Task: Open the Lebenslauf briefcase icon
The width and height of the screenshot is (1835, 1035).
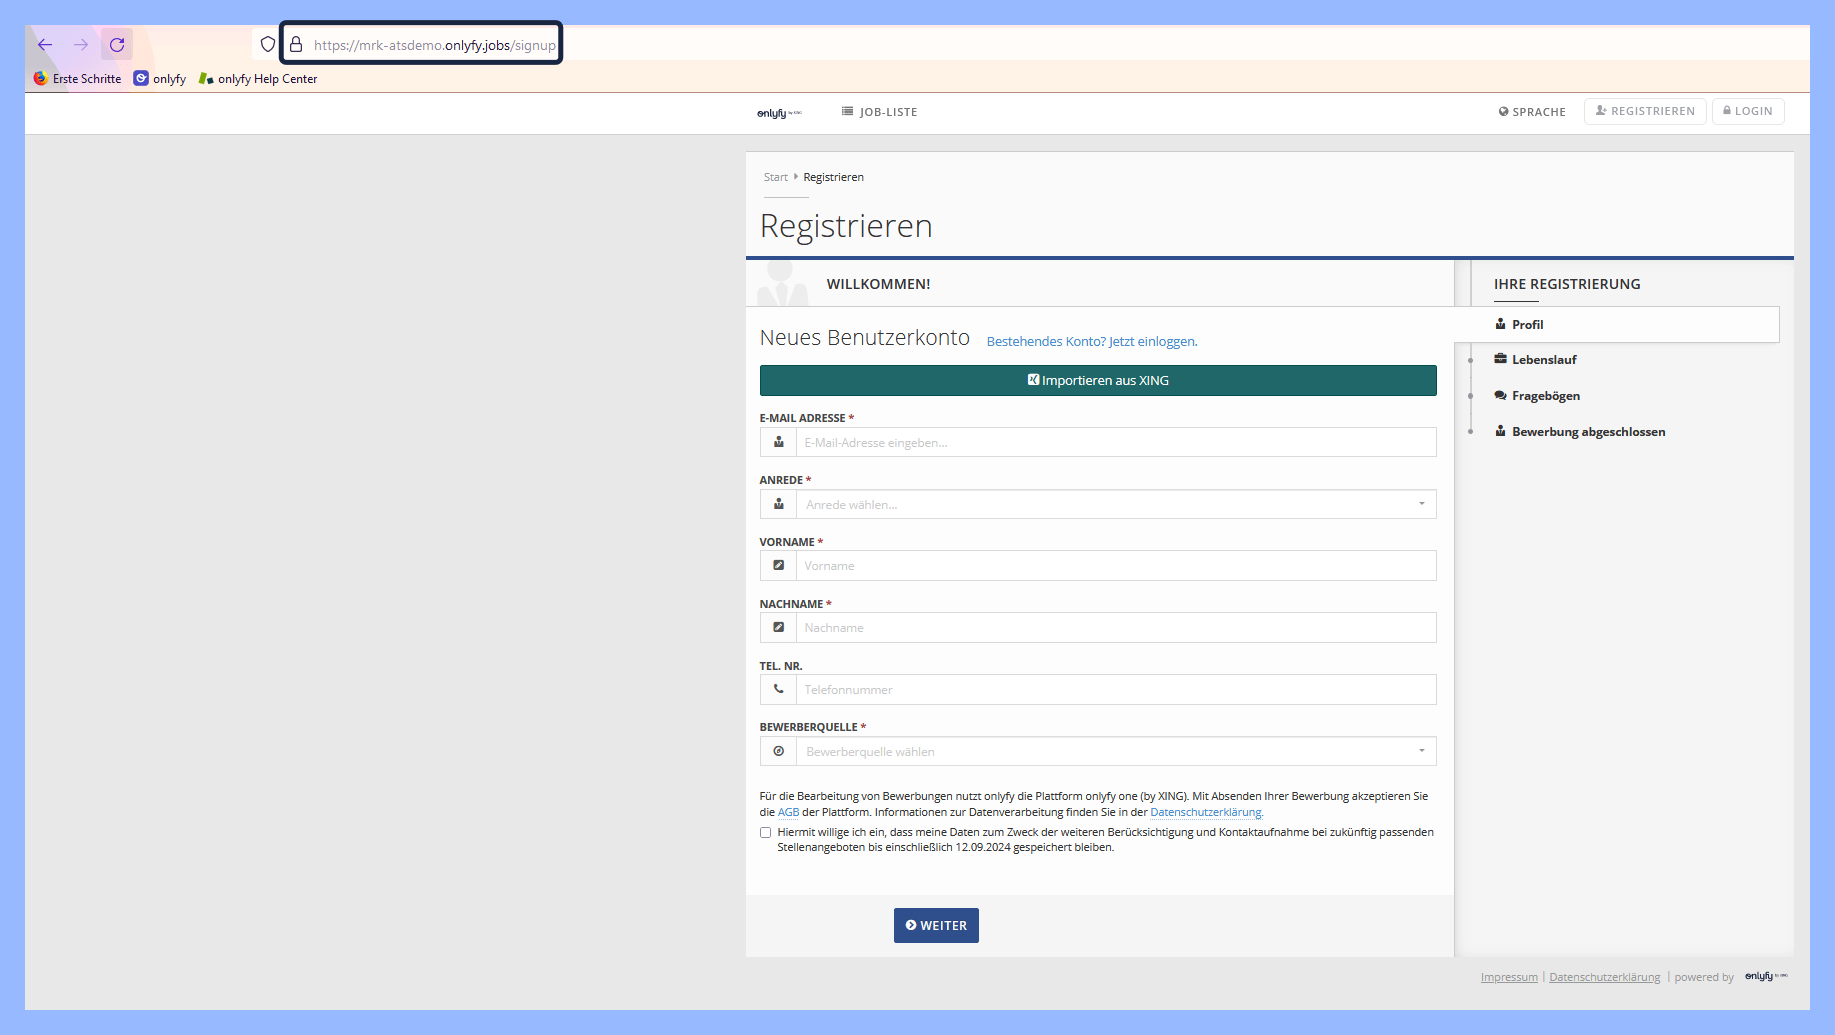Action: coord(1500,359)
